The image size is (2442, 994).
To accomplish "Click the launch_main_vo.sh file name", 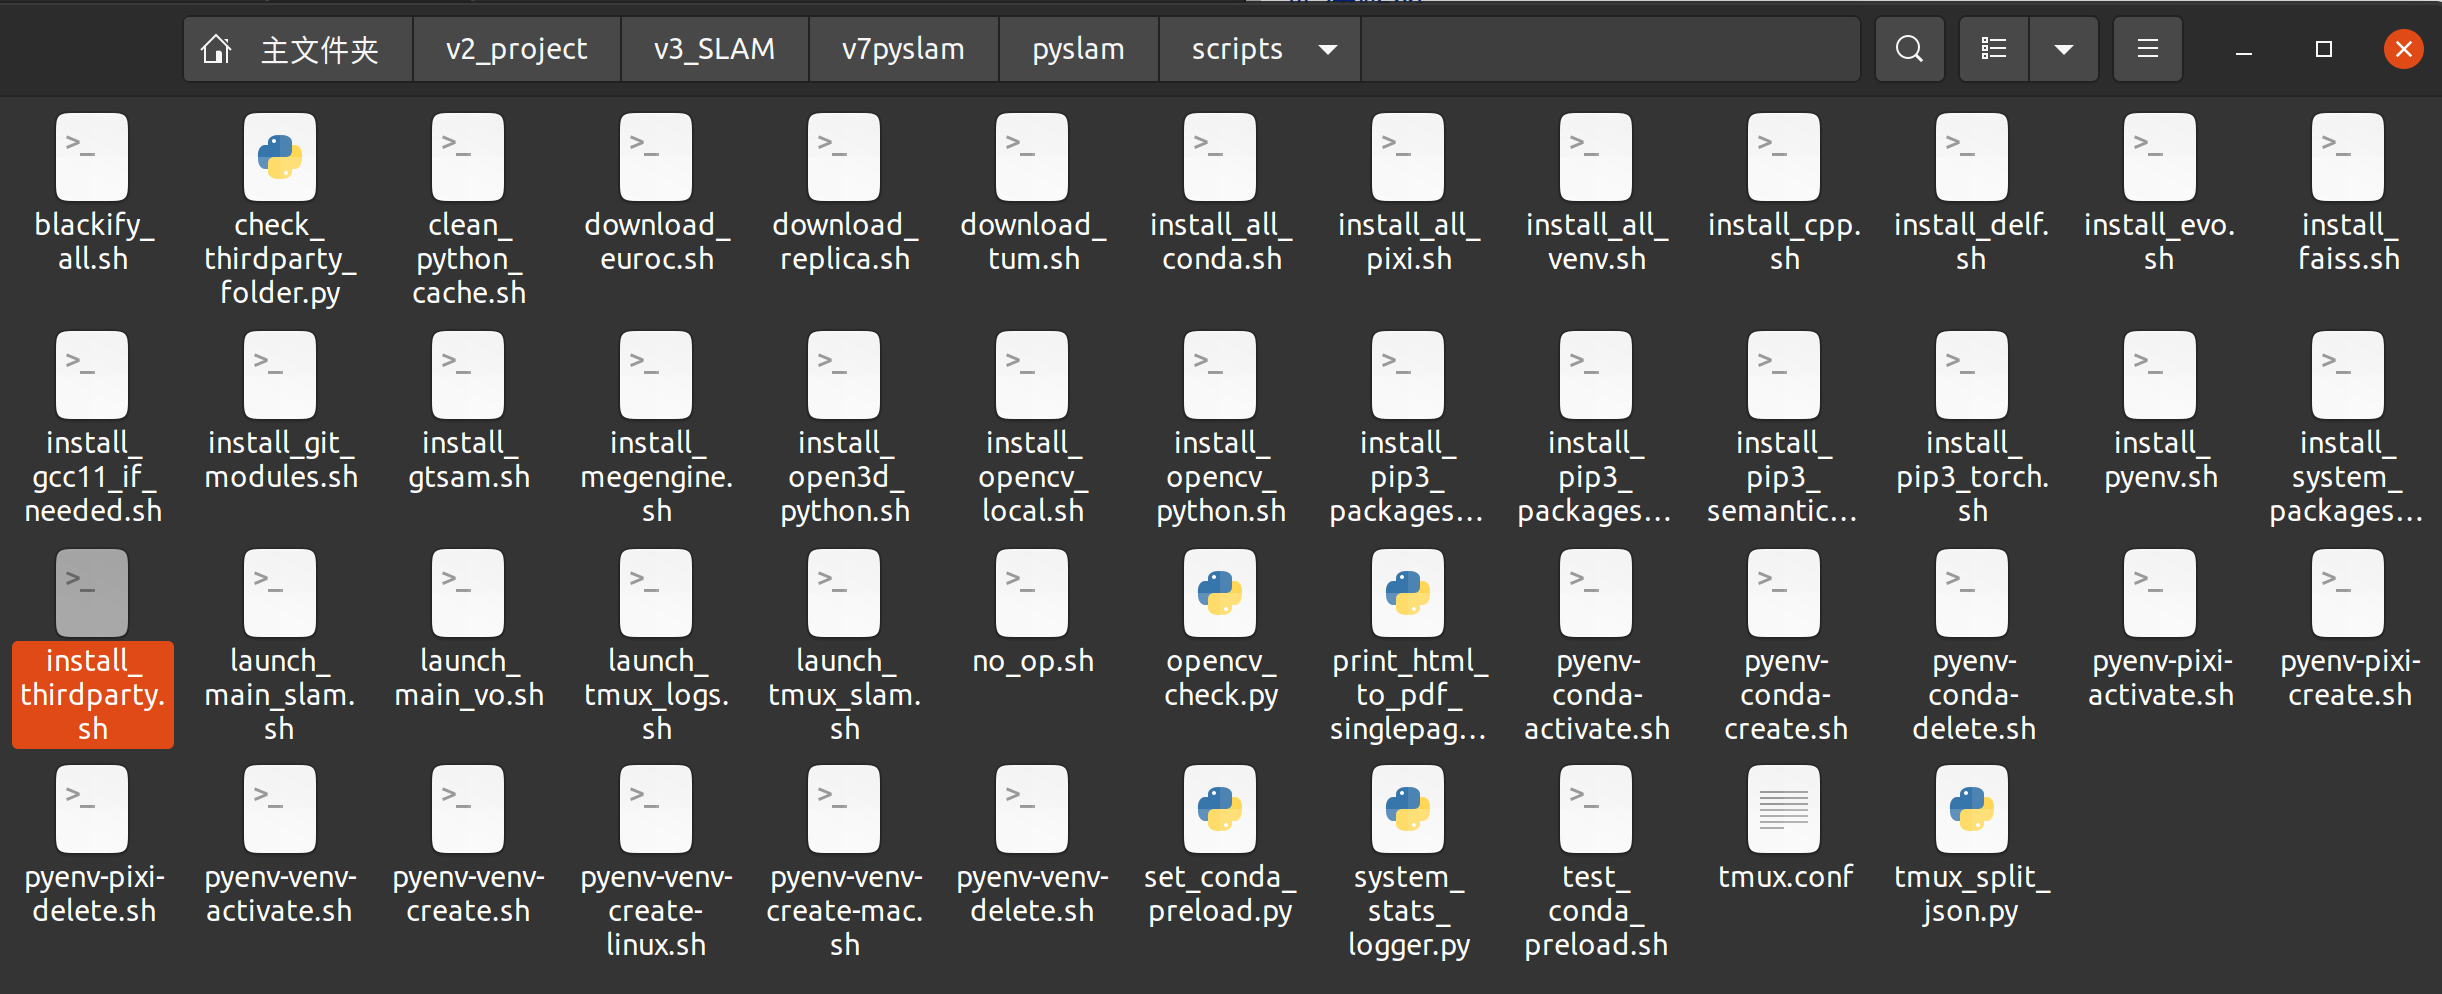I will pos(469,678).
